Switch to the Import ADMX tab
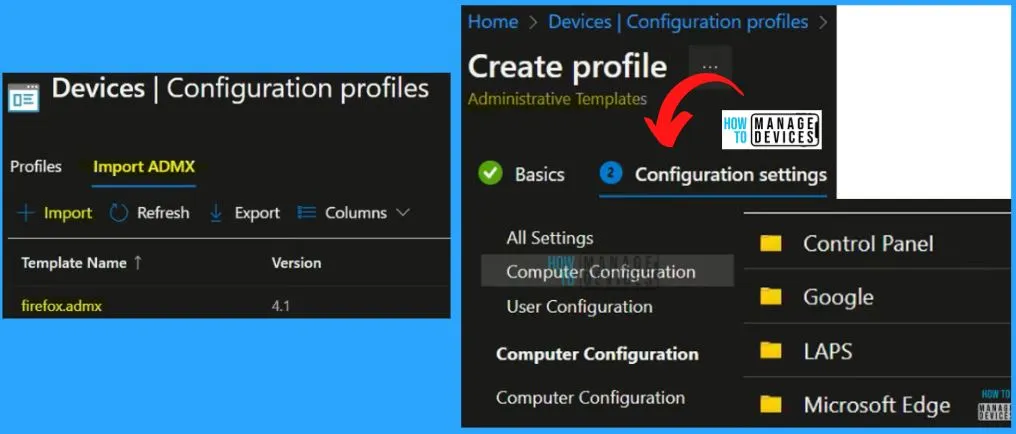This screenshot has width=1016, height=434. [x=144, y=166]
